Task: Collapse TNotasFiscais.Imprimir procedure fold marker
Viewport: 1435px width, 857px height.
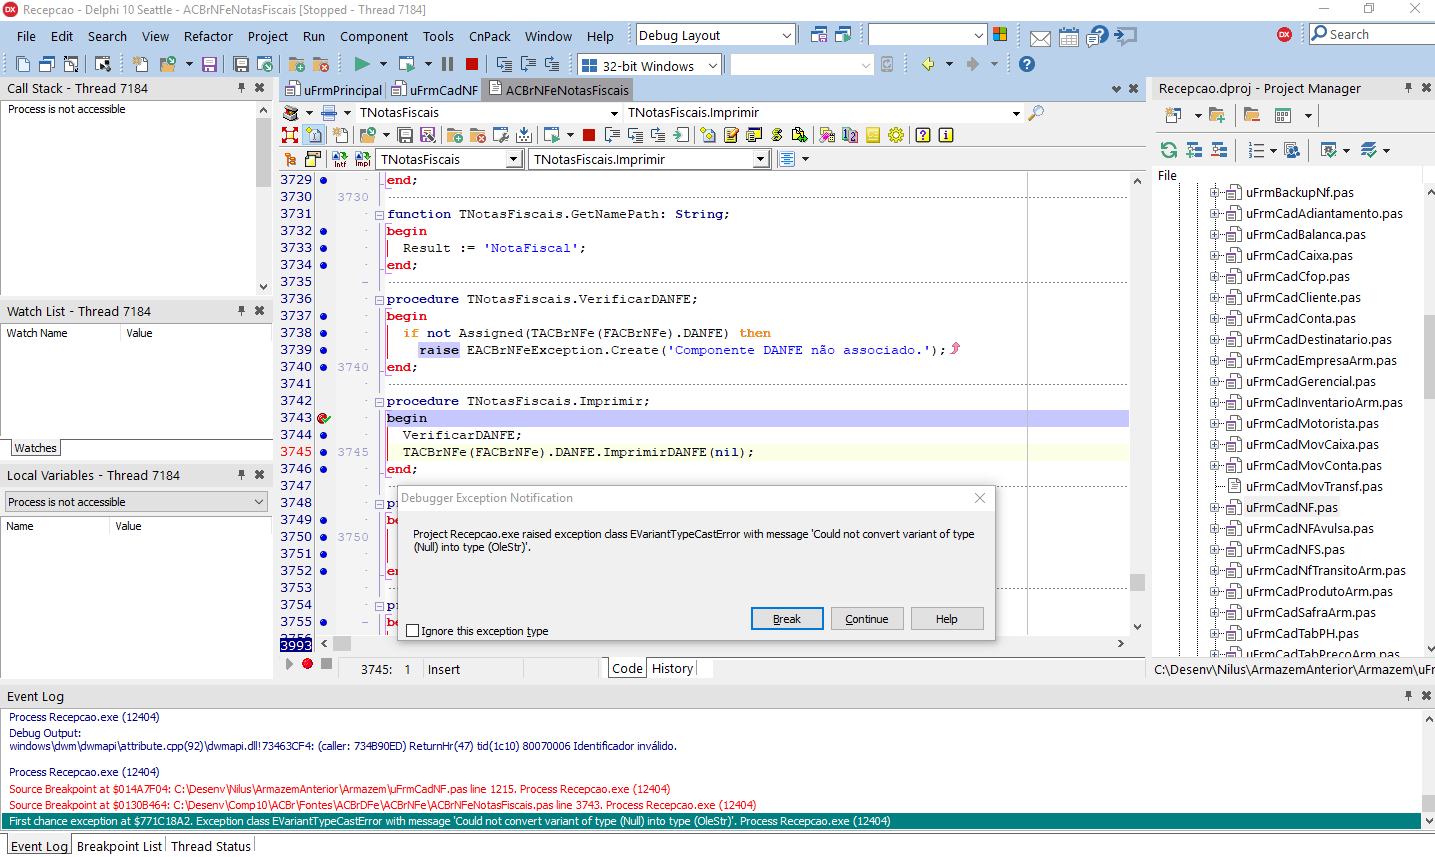Action: coord(379,401)
